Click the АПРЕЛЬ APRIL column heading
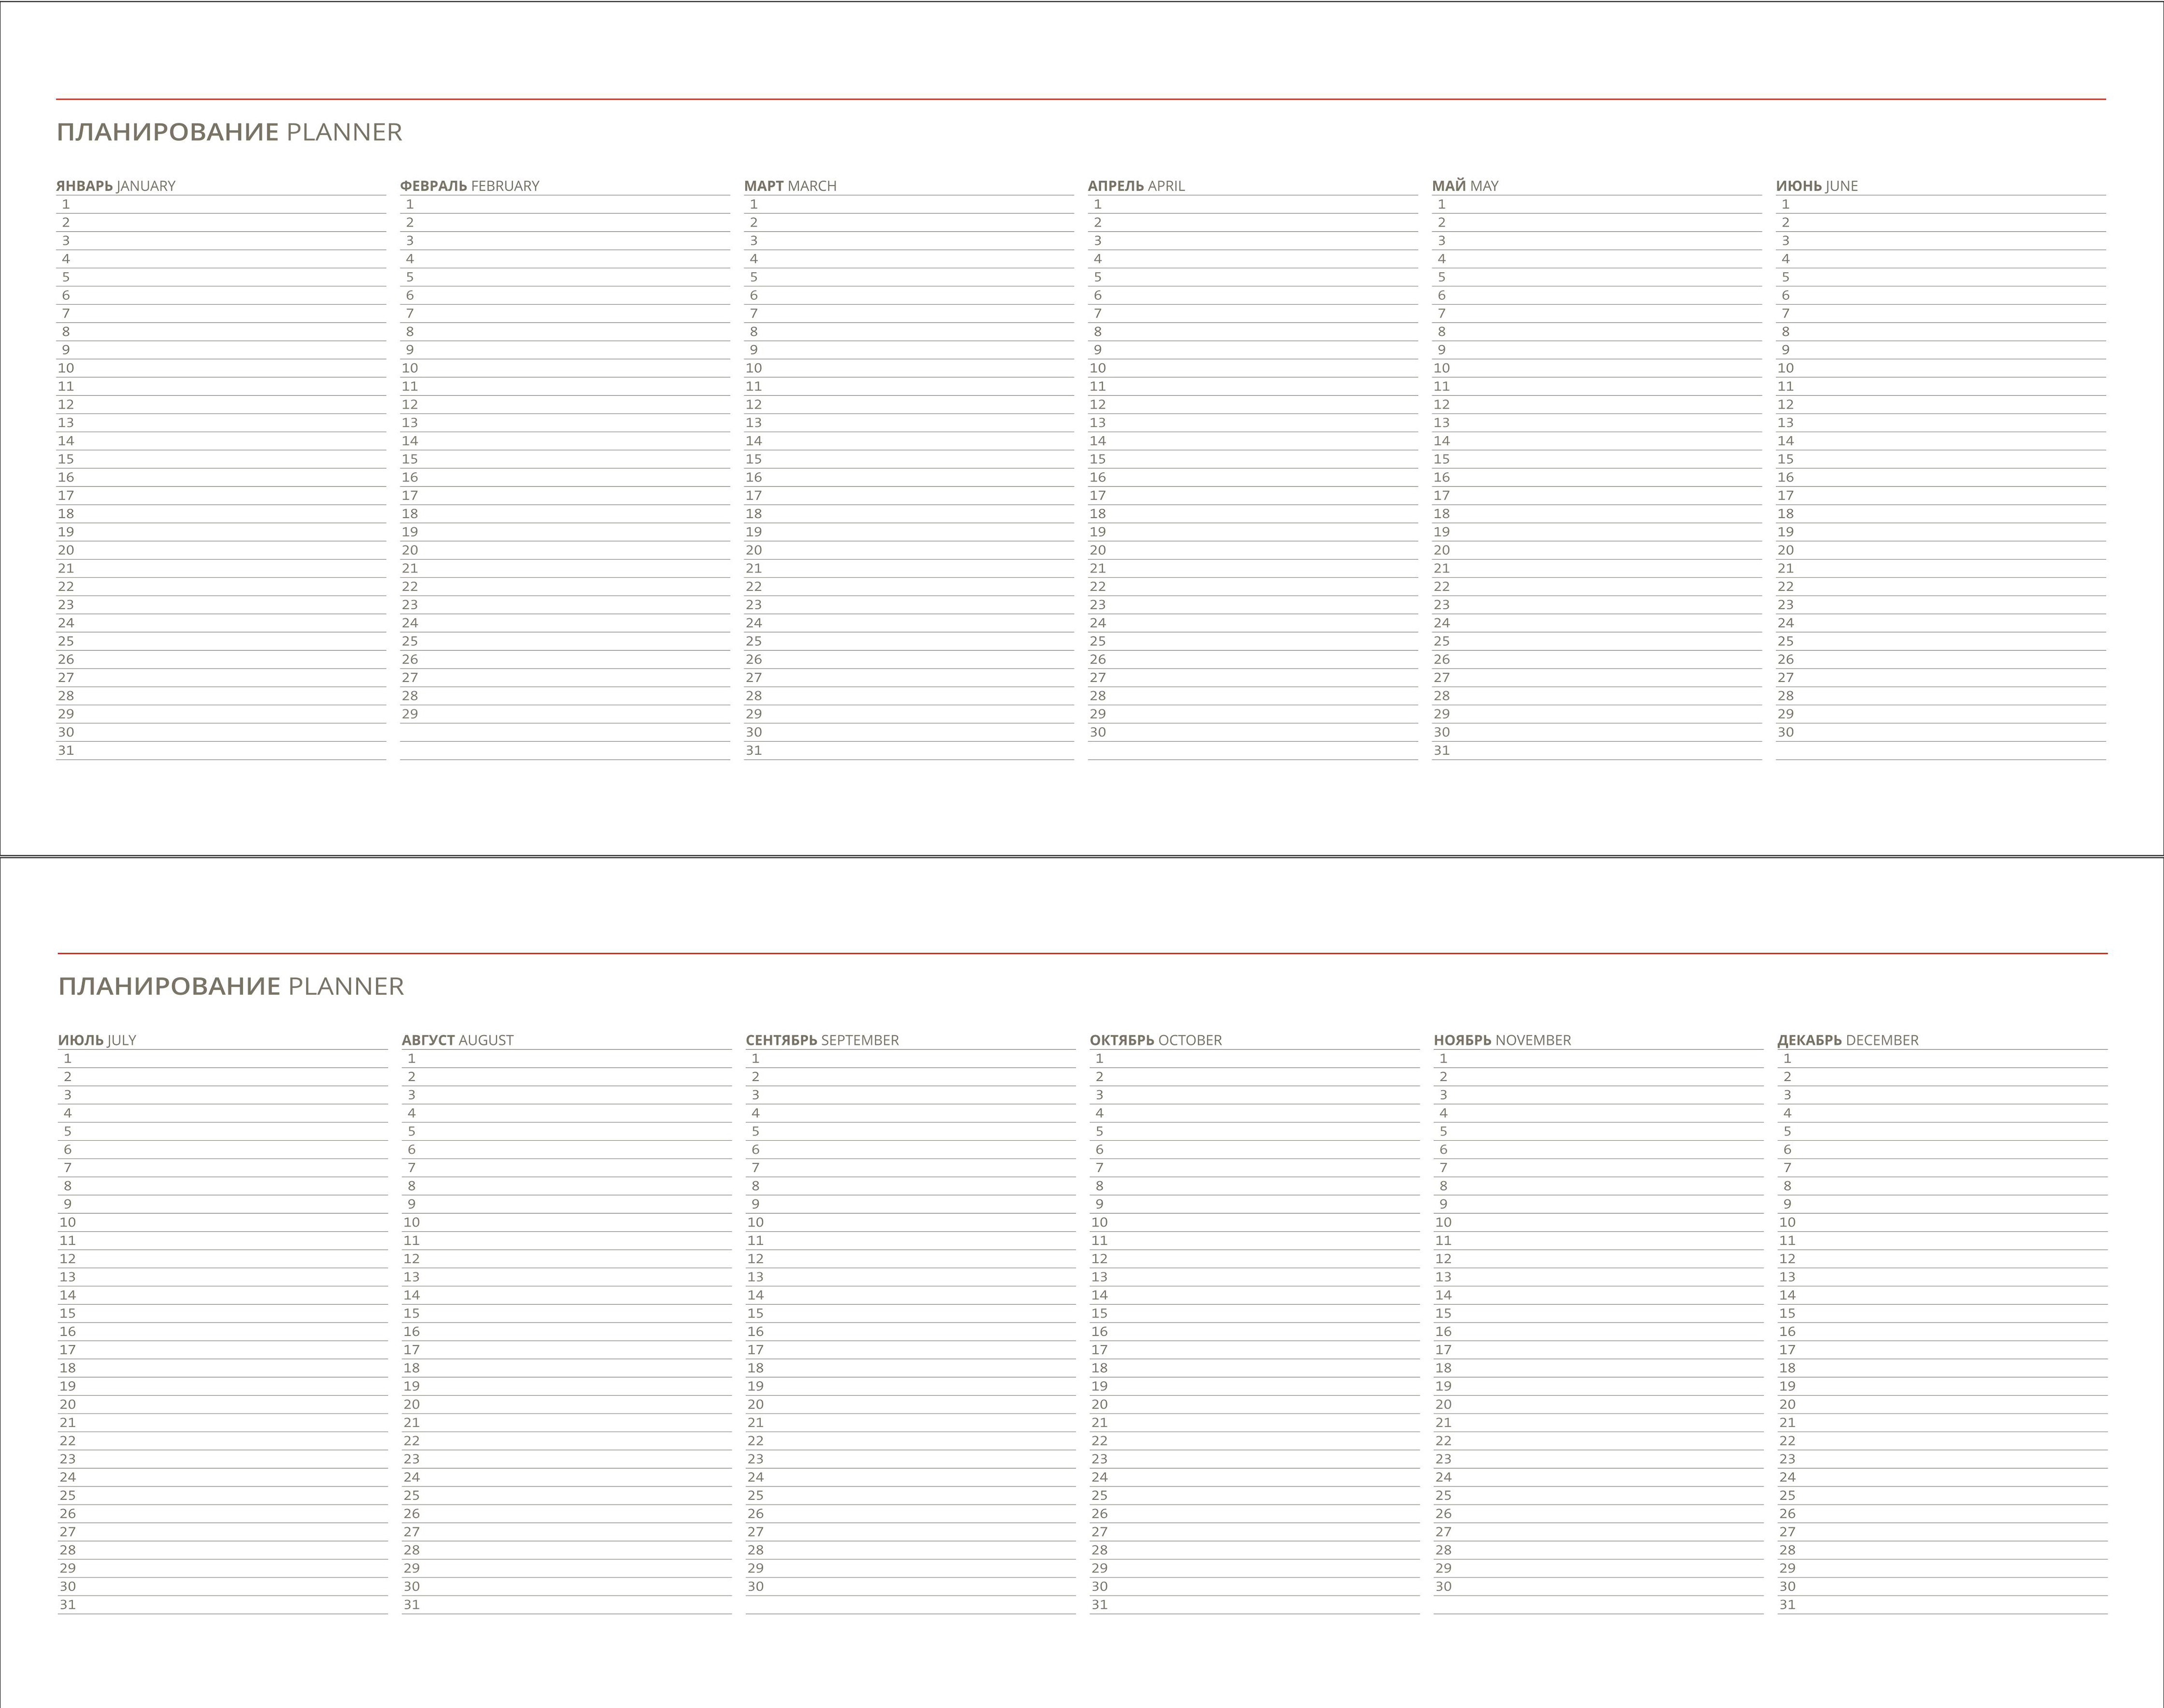This screenshot has width=2164, height=1708. click(1136, 186)
